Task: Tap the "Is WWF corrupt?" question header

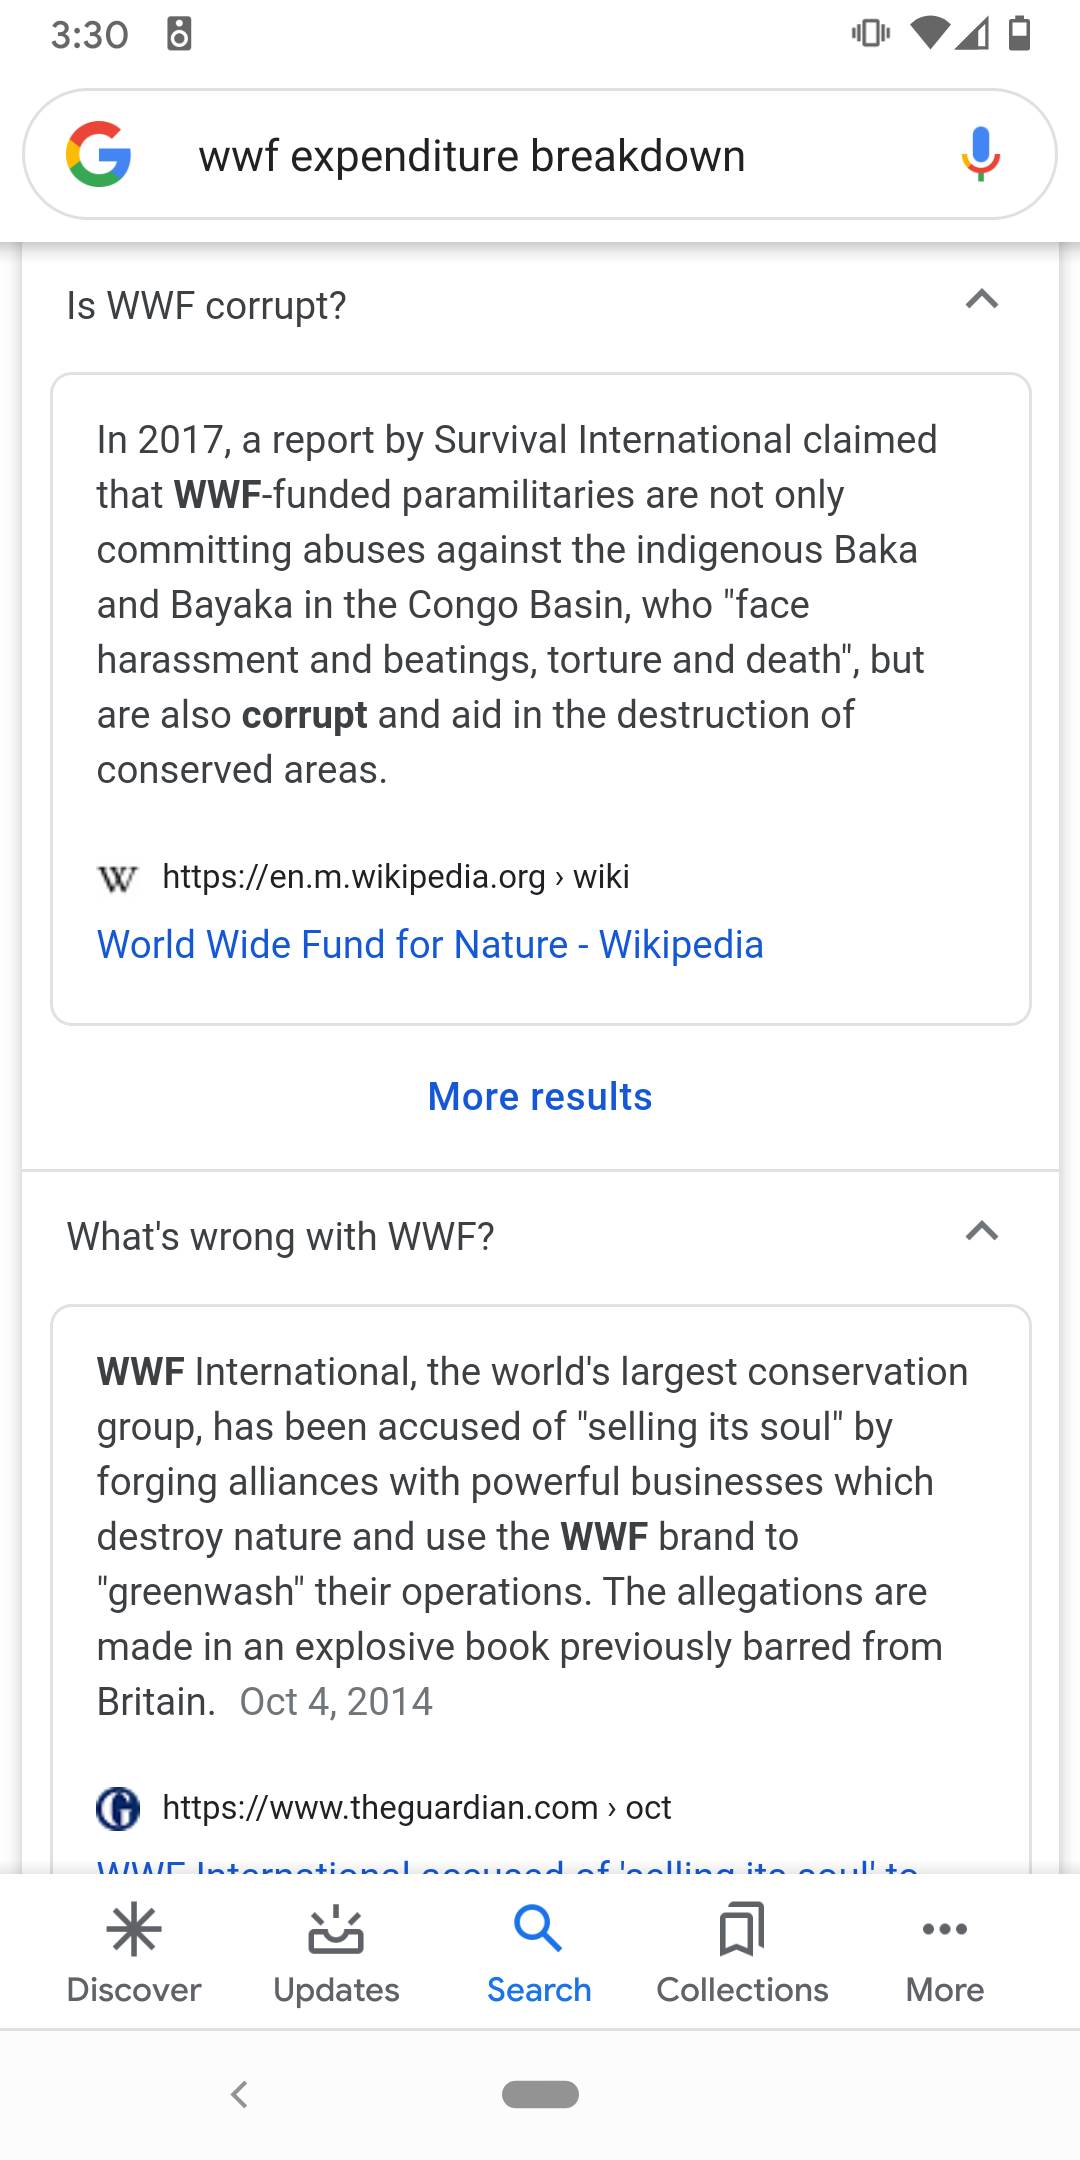Action: pyautogui.click(x=206, y=306)
